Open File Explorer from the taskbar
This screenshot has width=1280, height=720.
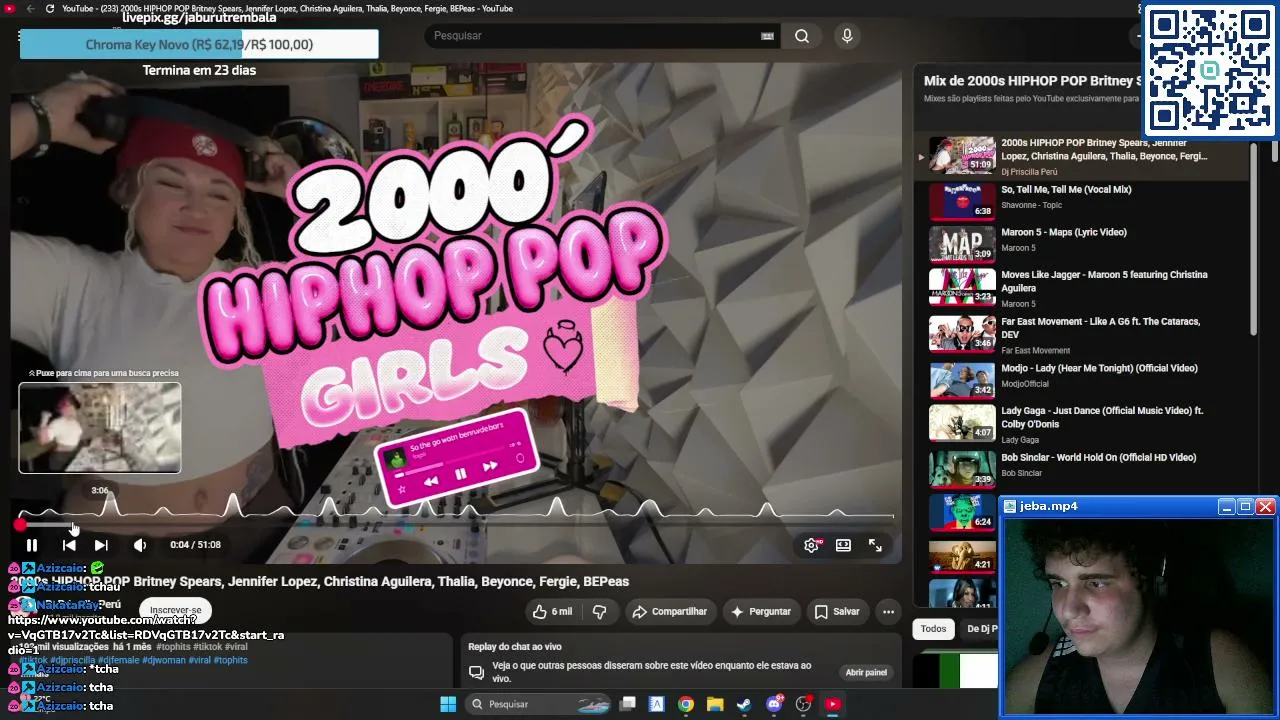click(714, 704)
